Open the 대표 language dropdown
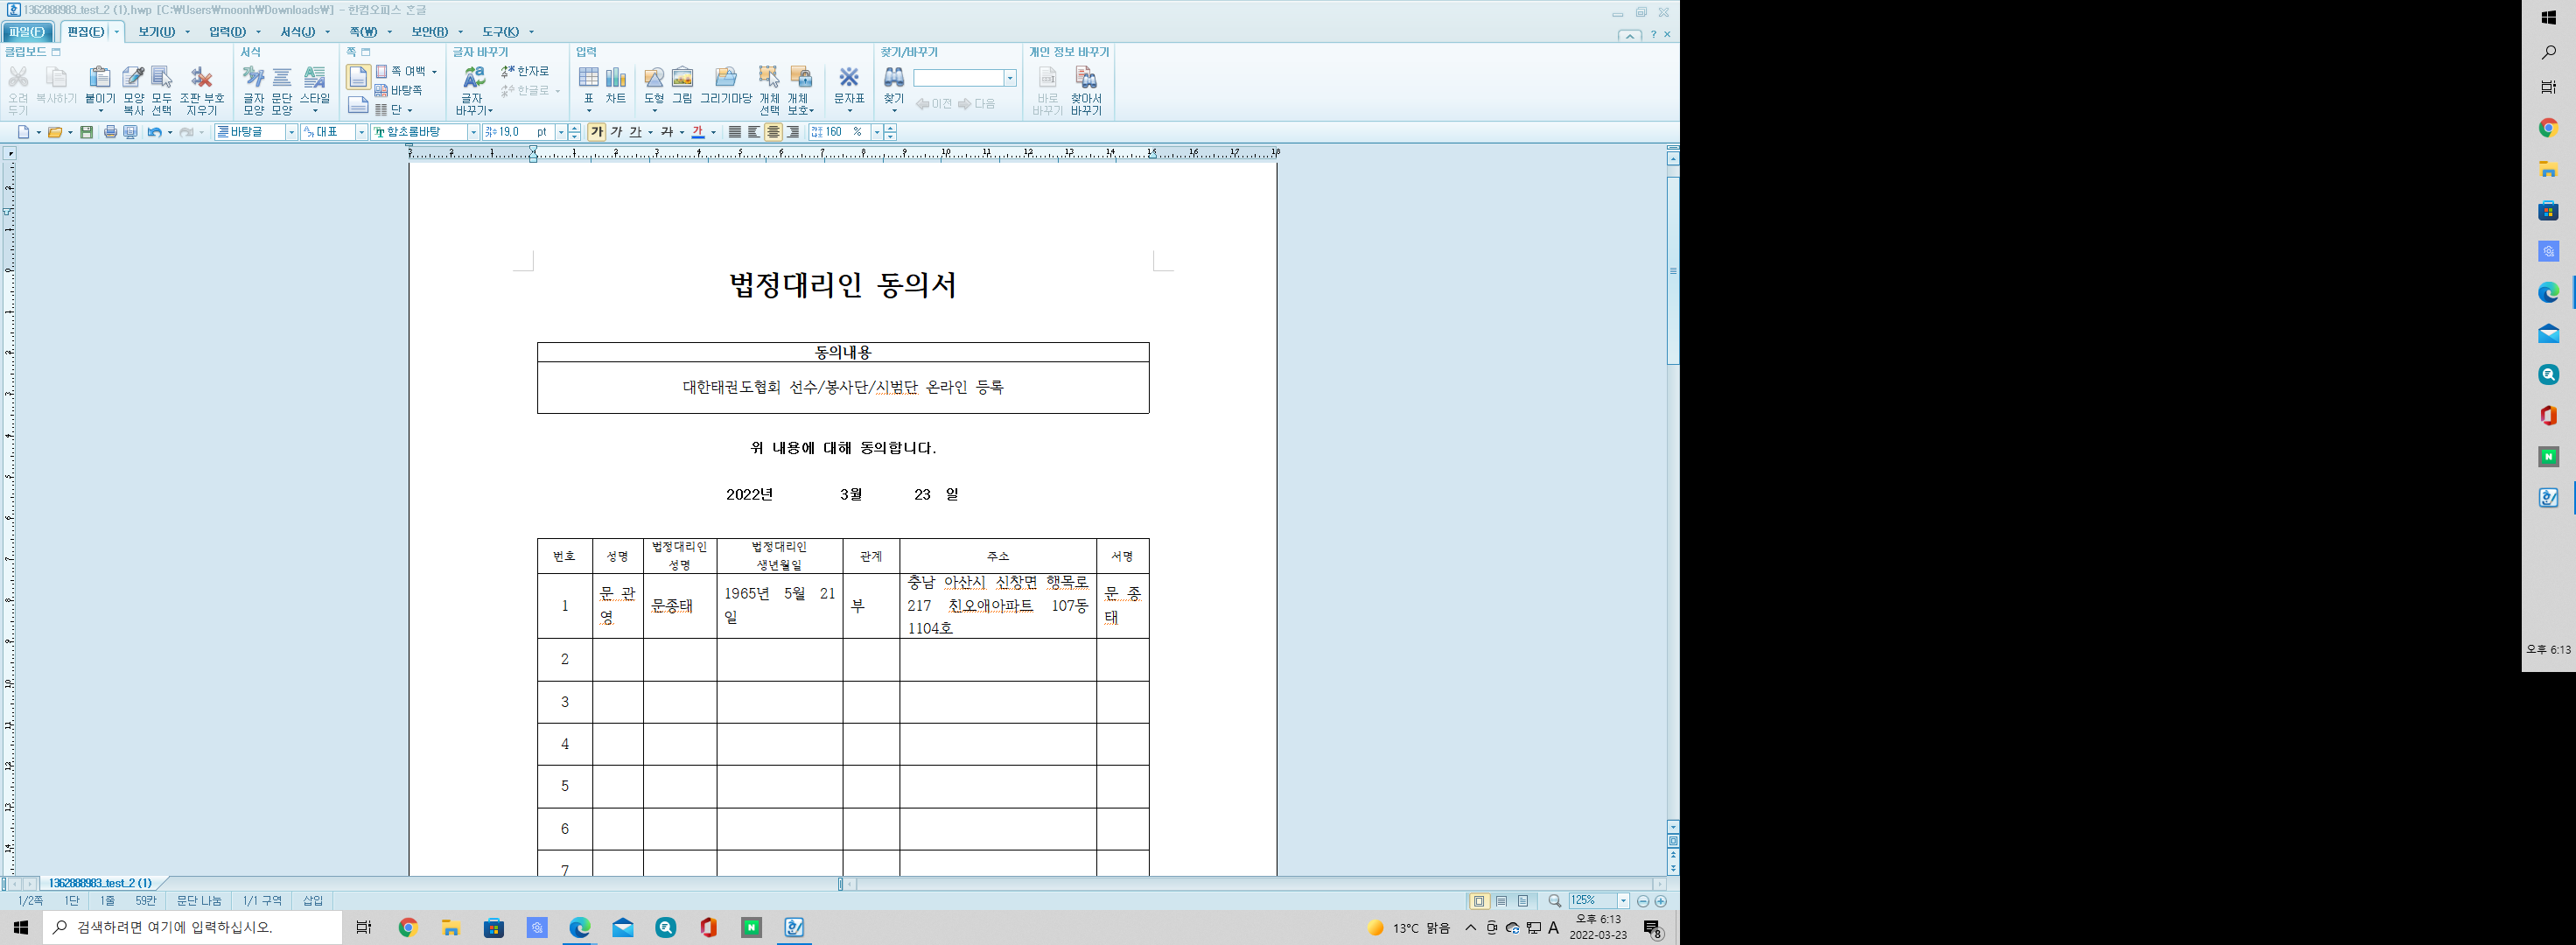This screenshot has width=2576, height=945. click(362, 132)
